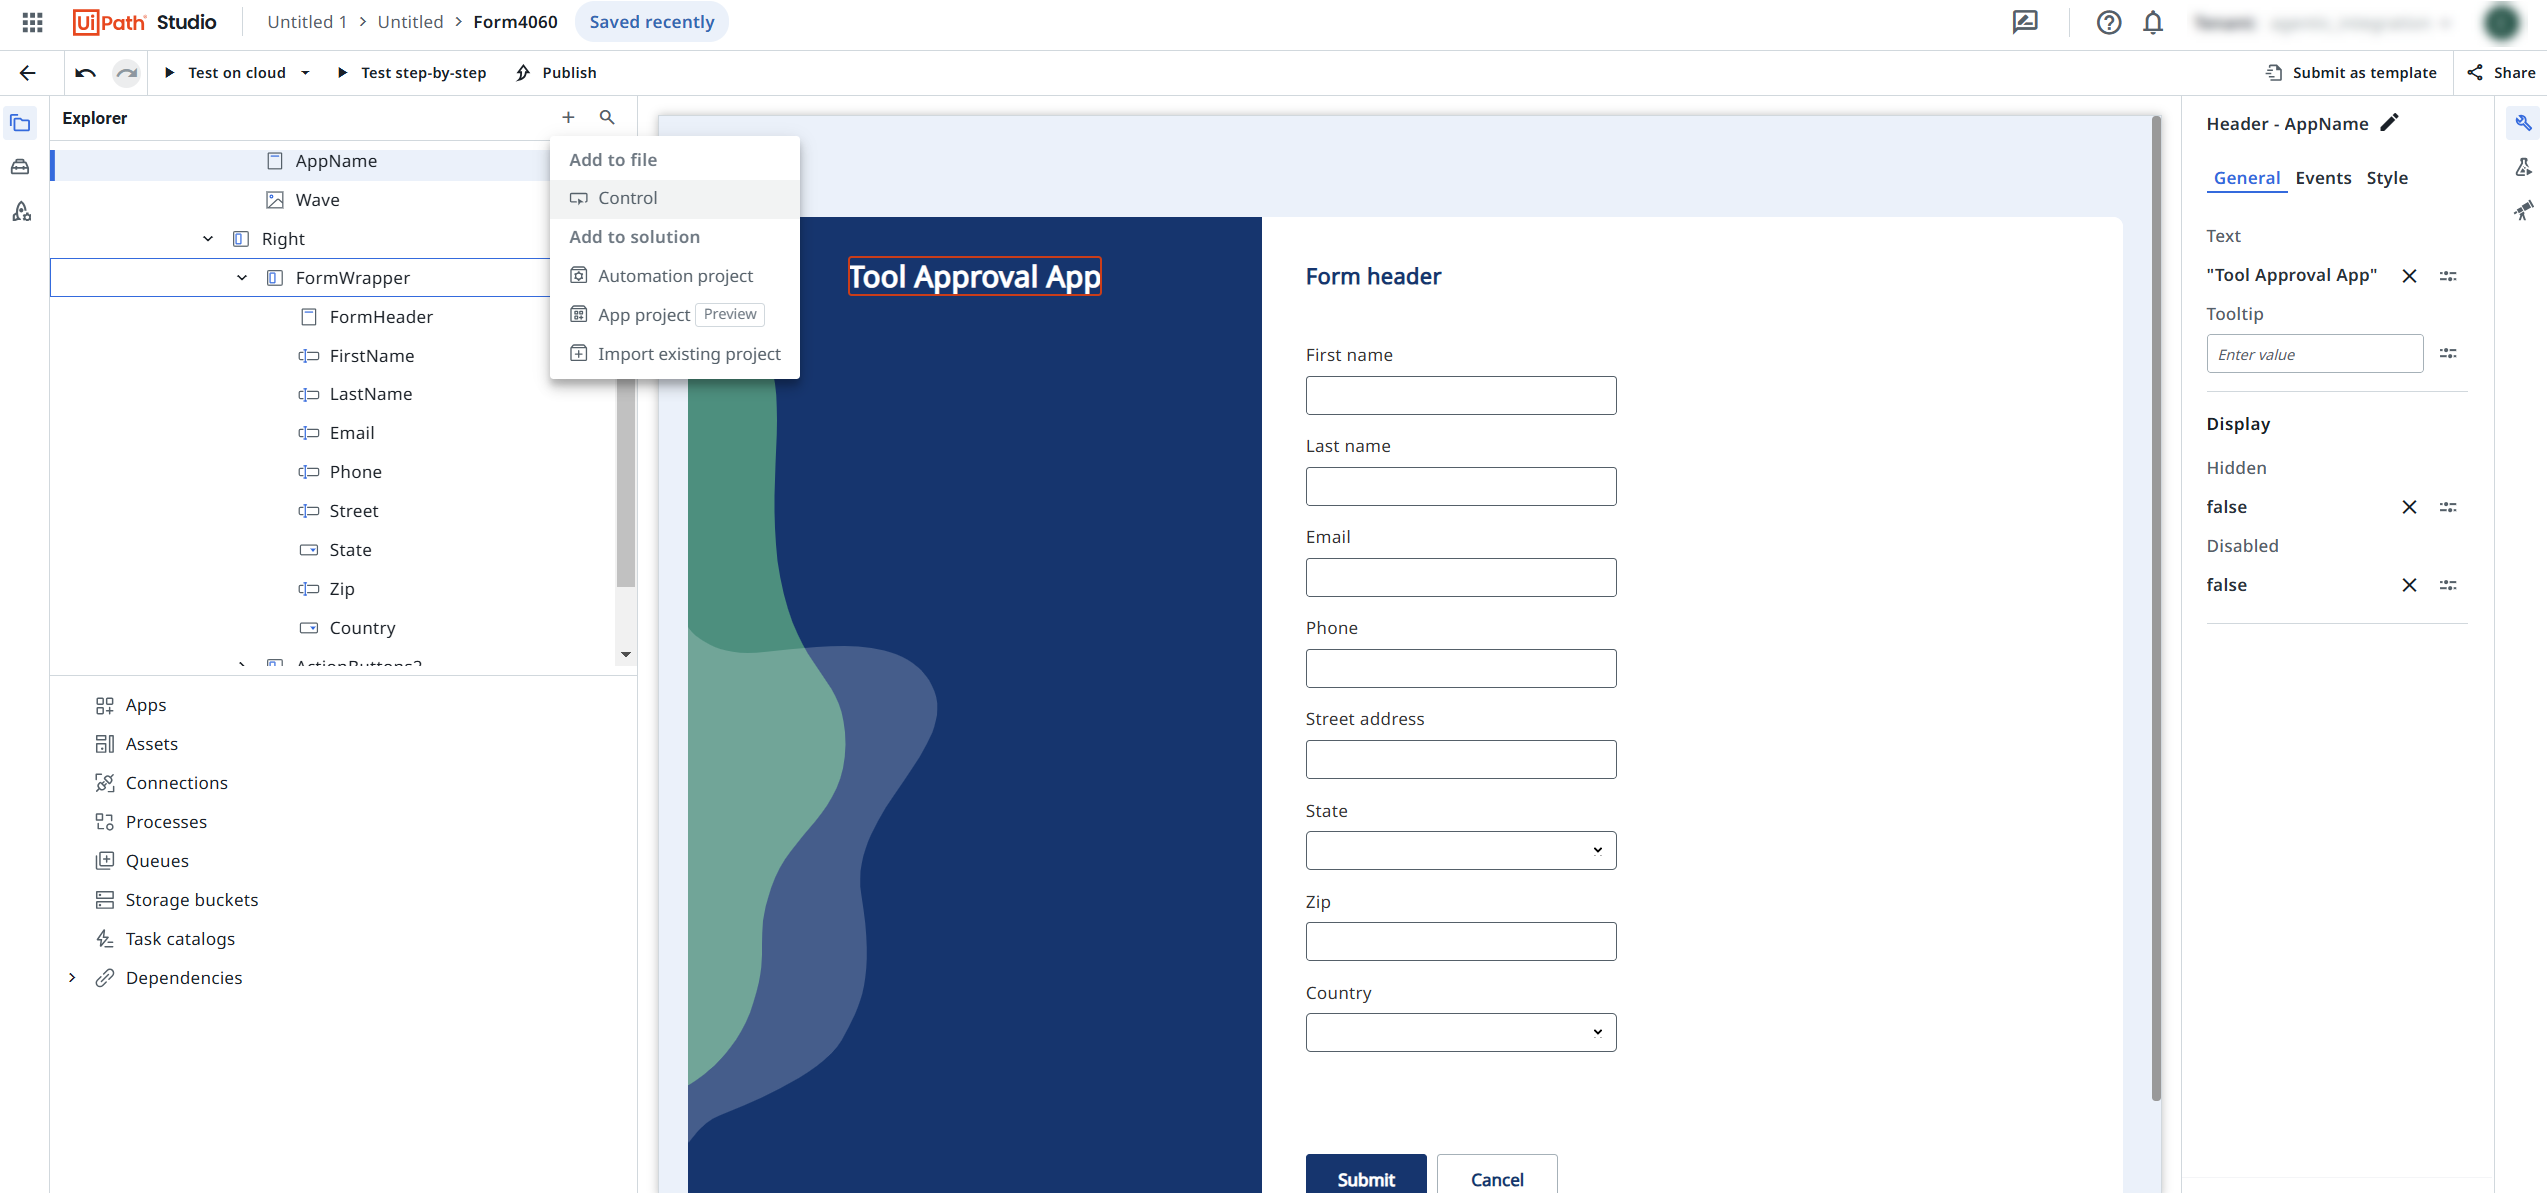
Task: Open the Untitled breadcrumb link
Action: tap(410, 22)
